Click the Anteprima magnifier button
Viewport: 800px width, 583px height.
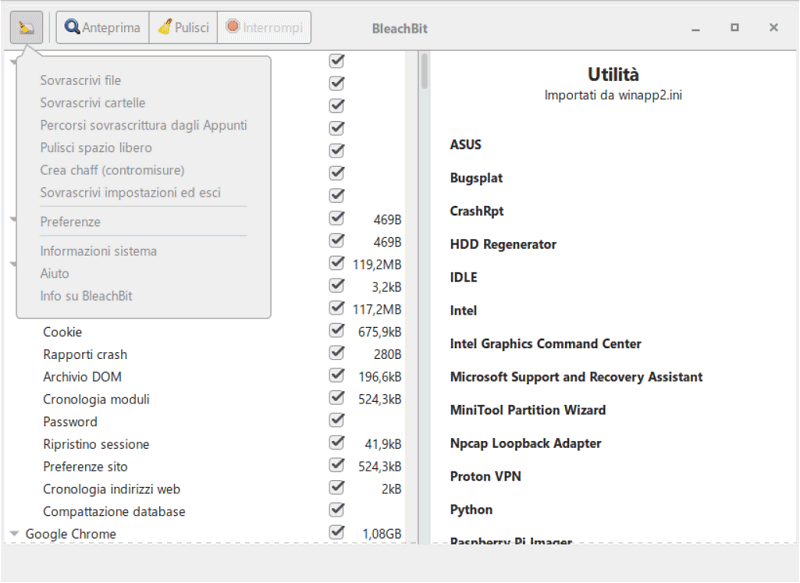pos(103,27)
